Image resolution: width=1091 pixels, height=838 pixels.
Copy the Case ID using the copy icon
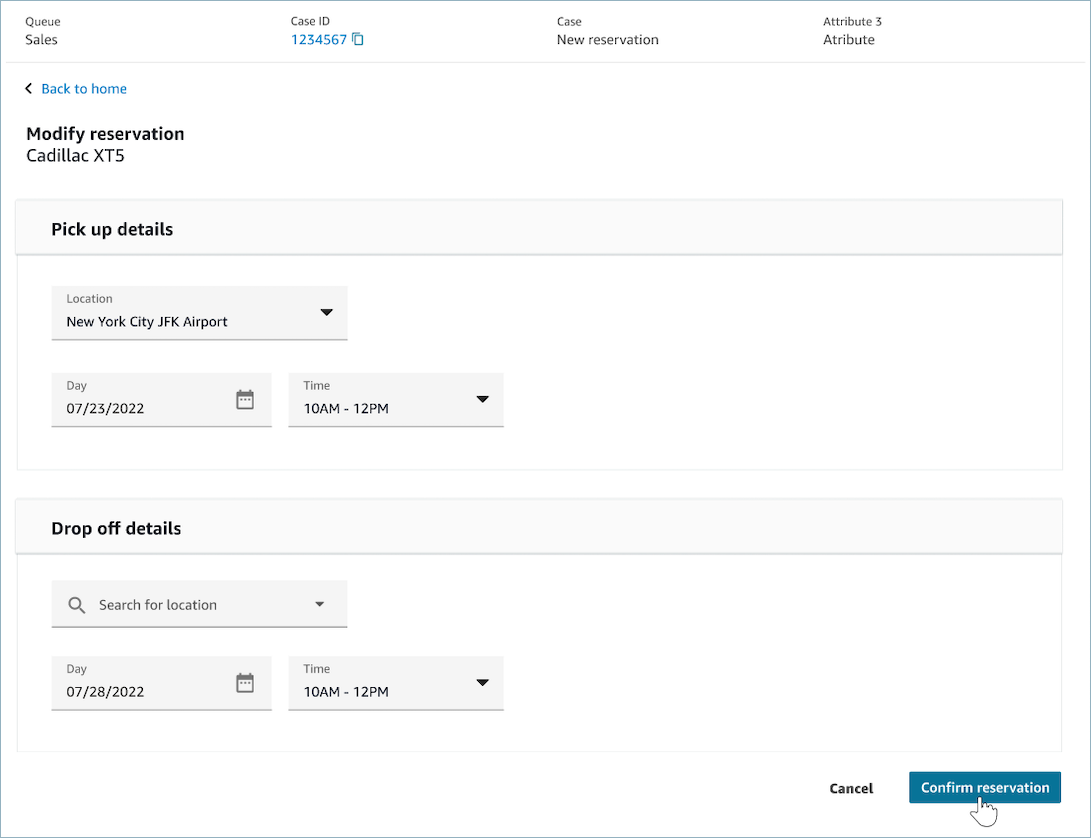pos(358,40)
